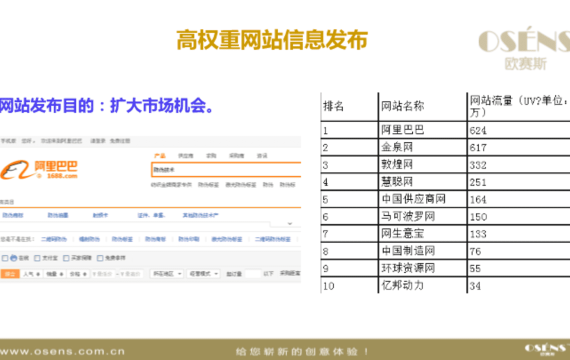Image resolution: width=570 pixels, height=360 pixels.
Task: Tick the 支付宝 filter checkbox
Action: 37,258
